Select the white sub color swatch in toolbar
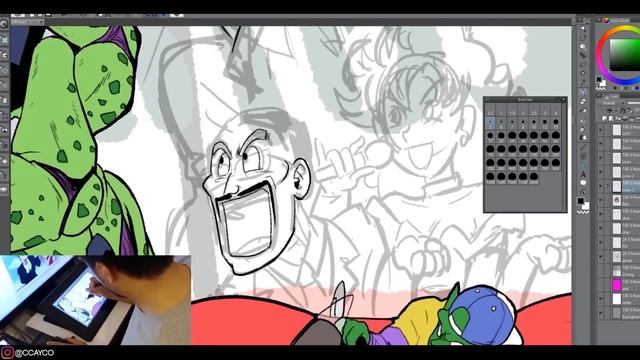640x360 pixels. [586, 206]
